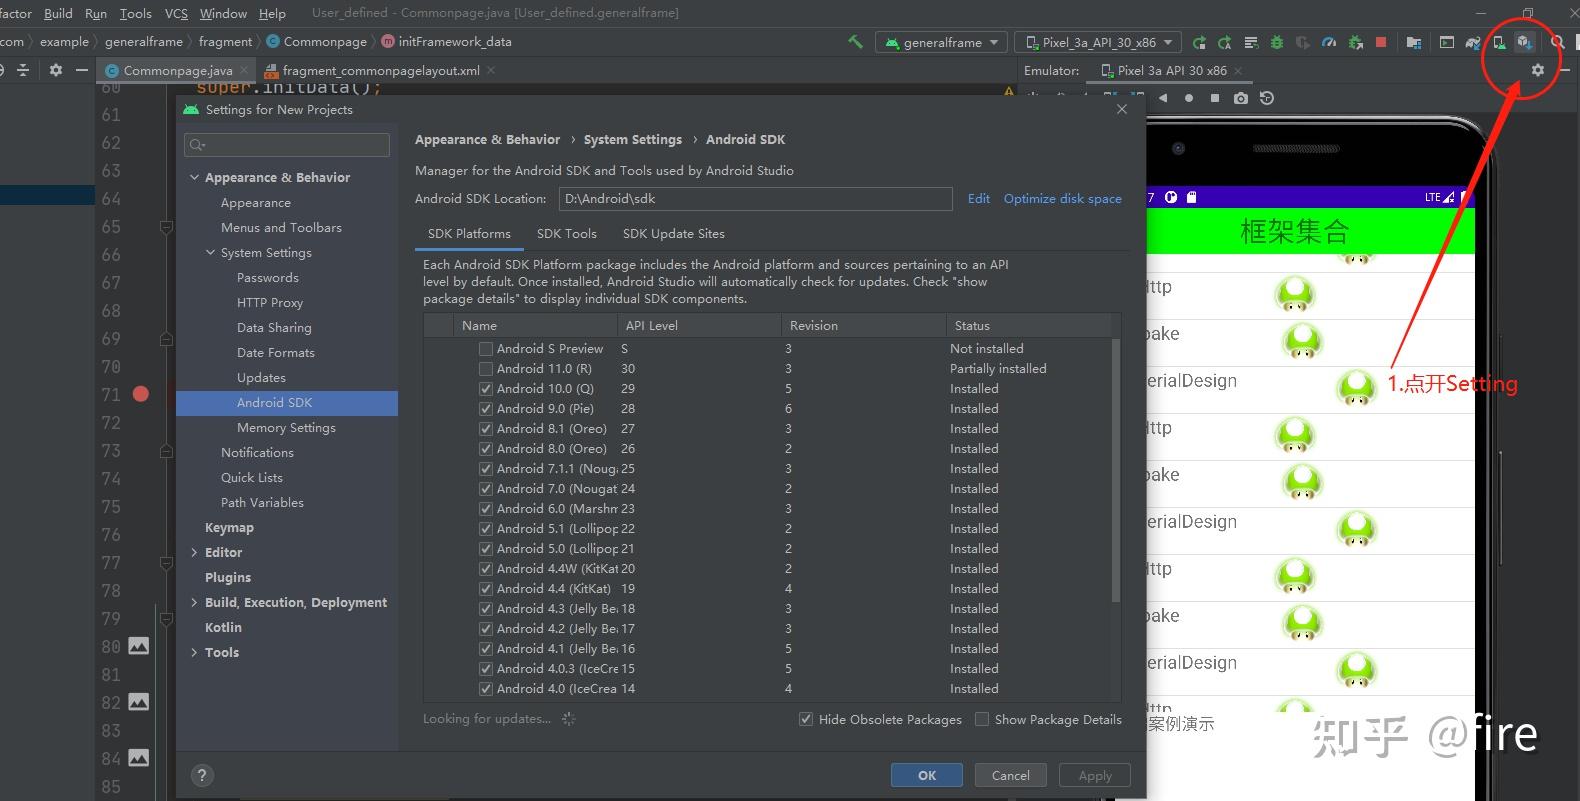Click the Android SDK Location field
Image resolution: width=1580 pixels, height=801 pixels.
pyautogui.click(x=755, y=198)
